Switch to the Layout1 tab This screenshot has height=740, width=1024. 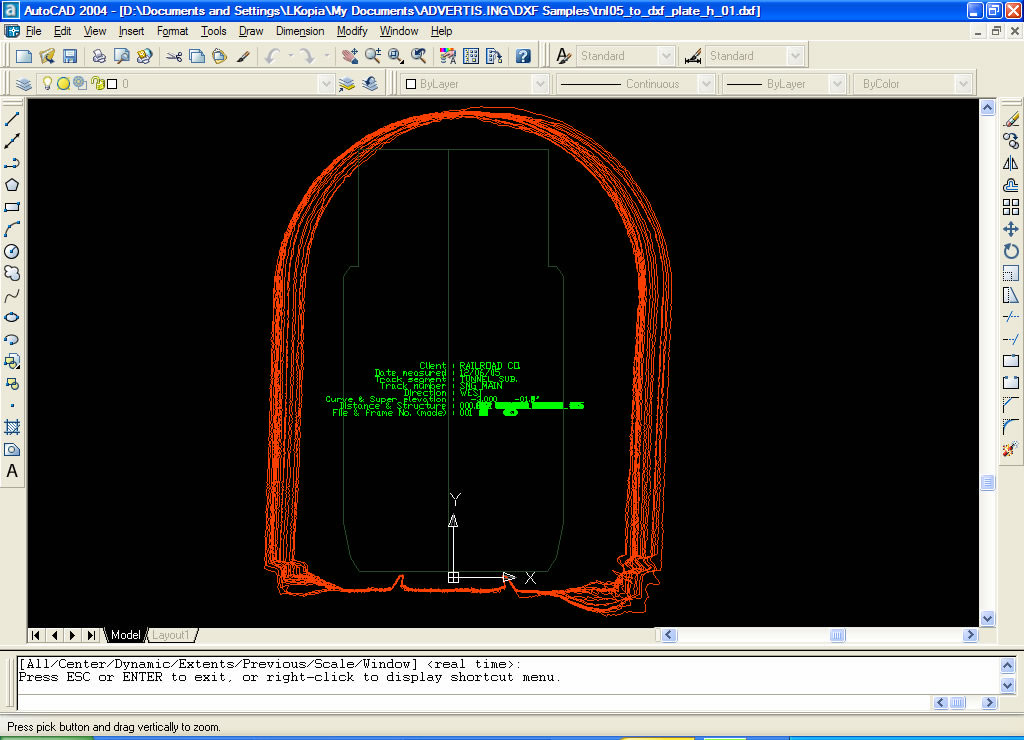[171, 635]
